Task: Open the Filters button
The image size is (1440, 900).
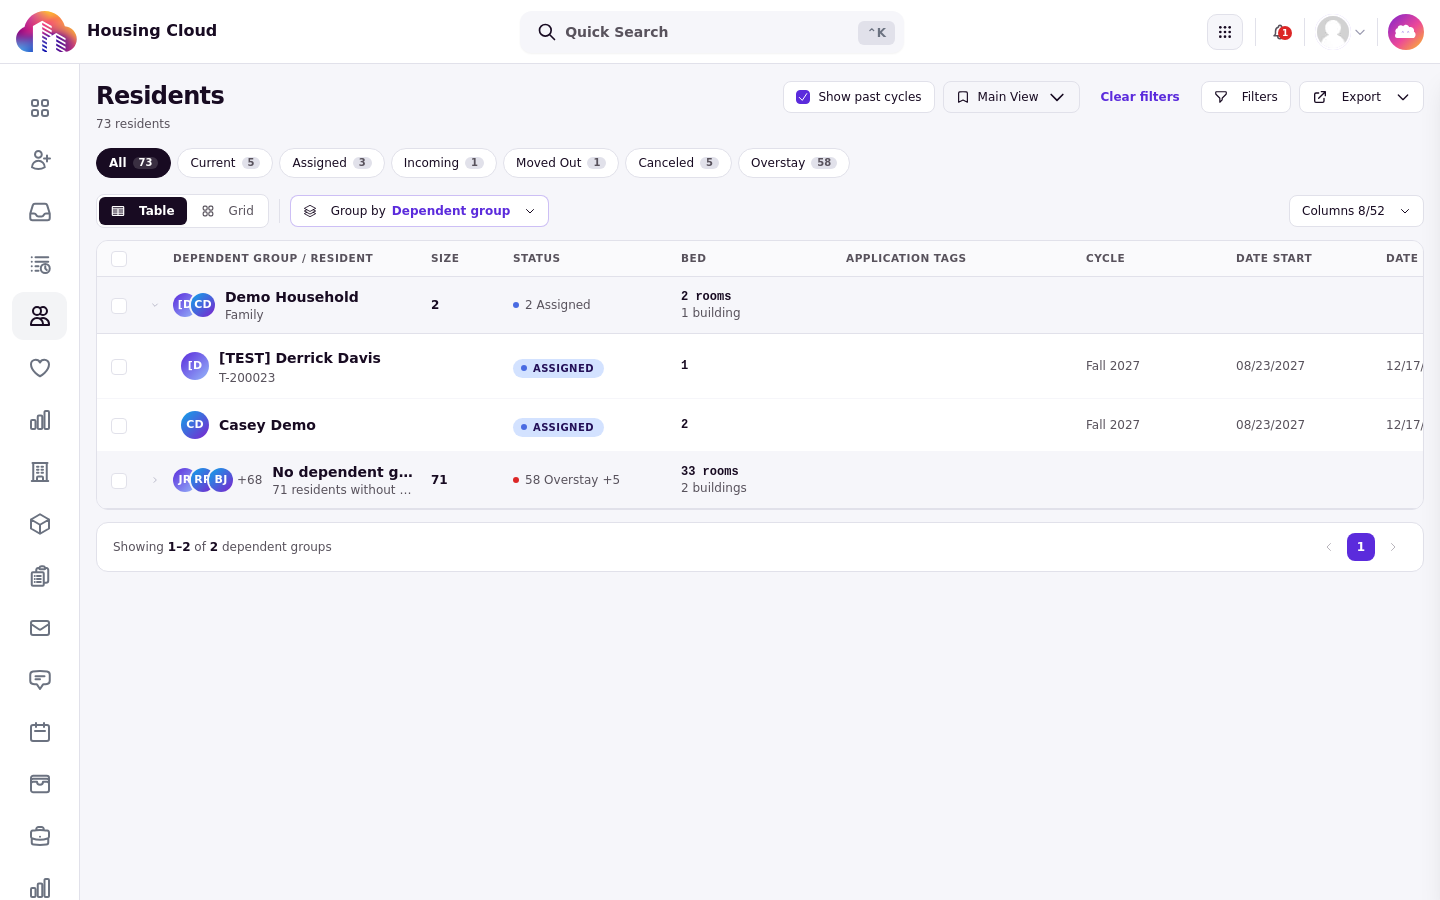Action: pos(1246,97)
